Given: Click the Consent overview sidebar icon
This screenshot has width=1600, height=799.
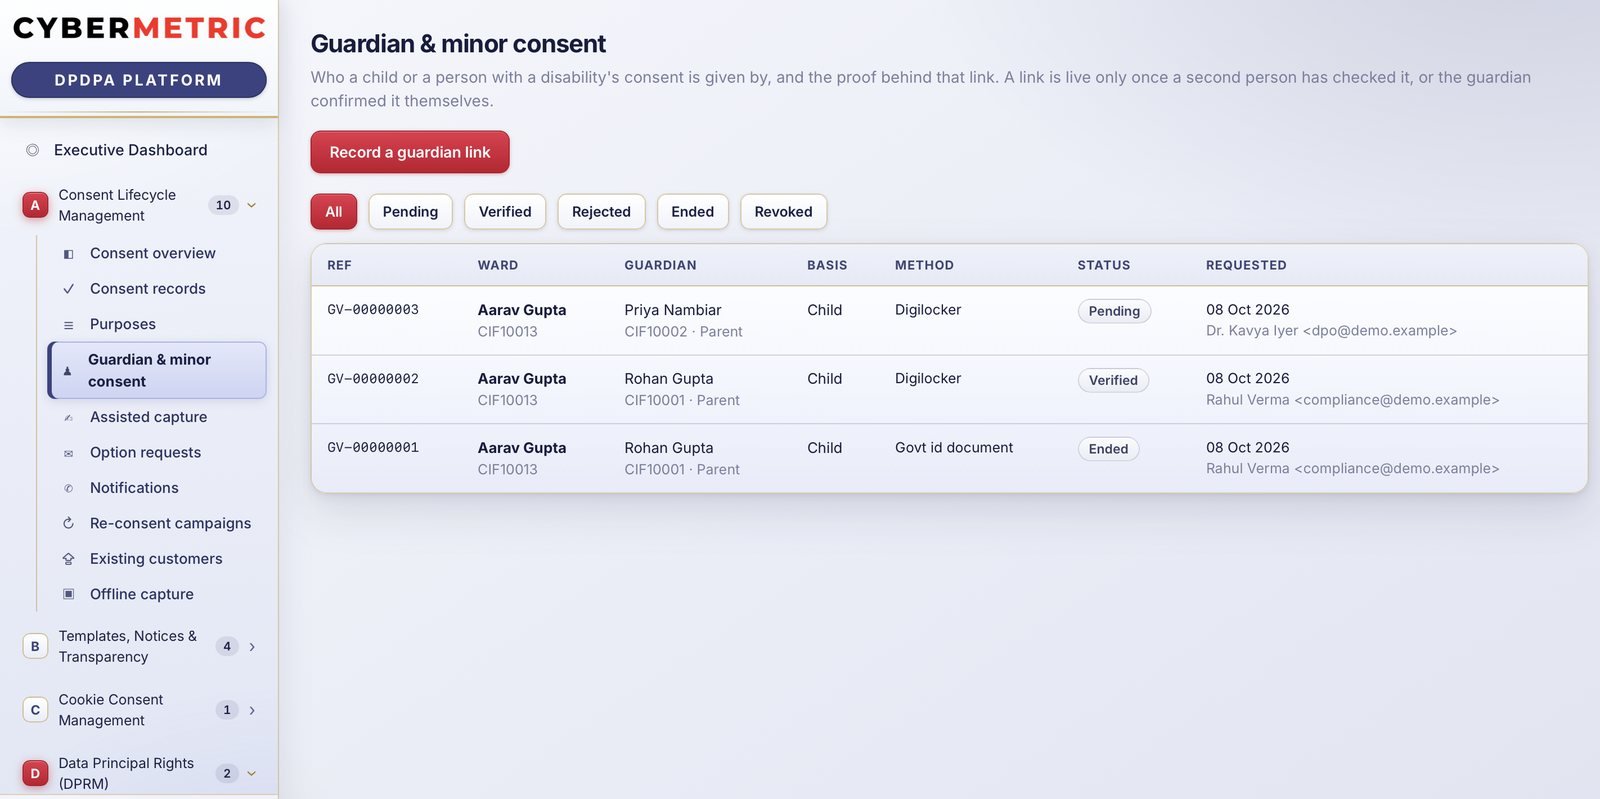Looking at the screenshot, I should click(69, 254).
